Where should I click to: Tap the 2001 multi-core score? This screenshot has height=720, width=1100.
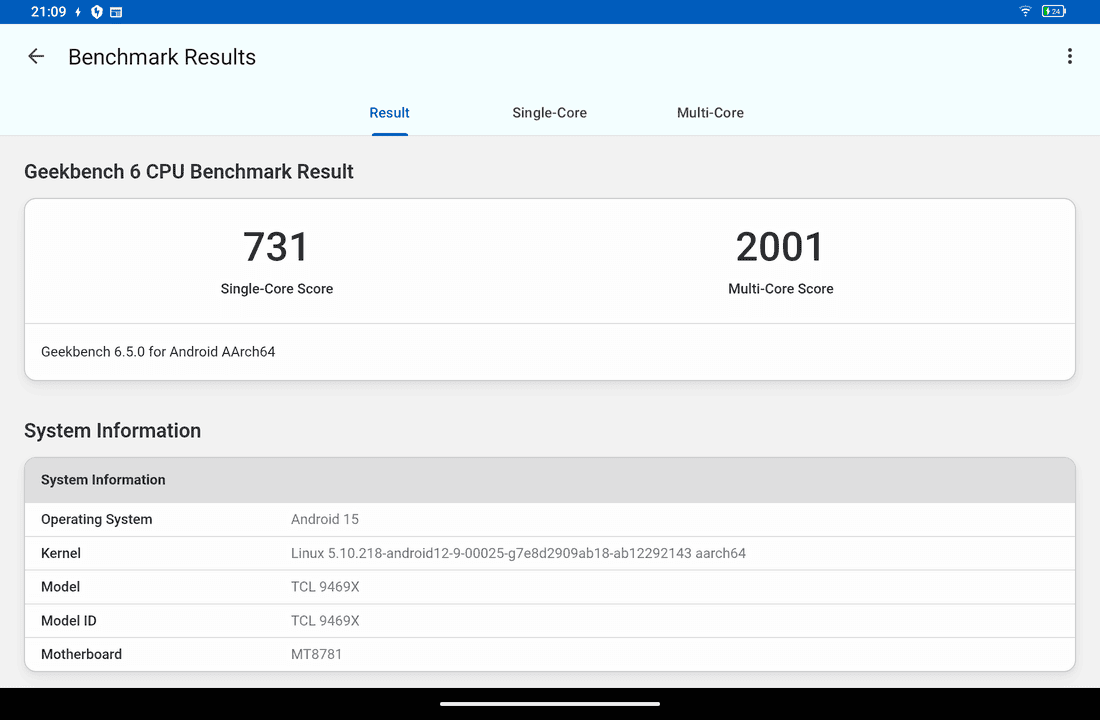pyautogui.click(x=780, y=248)
